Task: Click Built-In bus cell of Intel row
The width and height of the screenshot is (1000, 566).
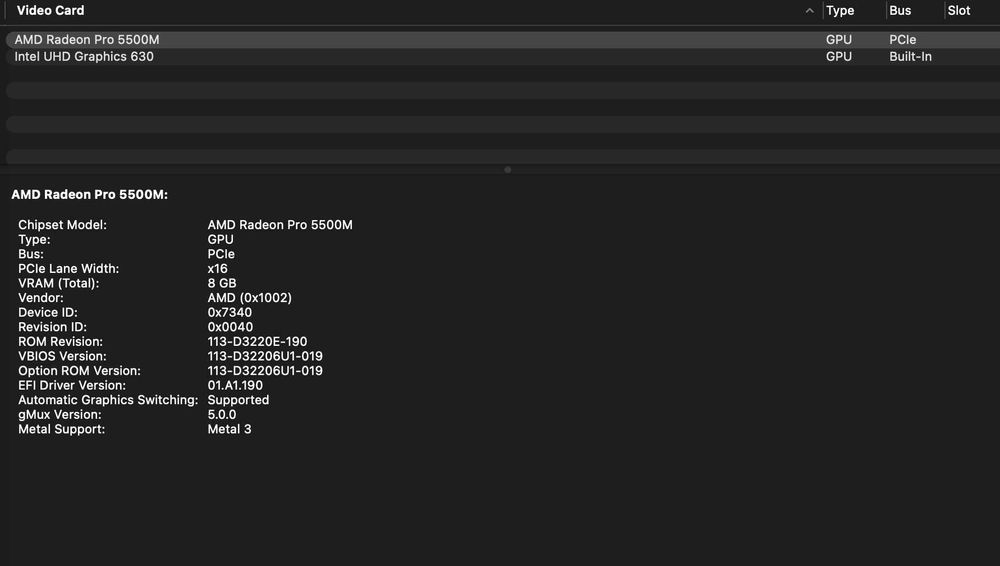Action: (910, 57)
